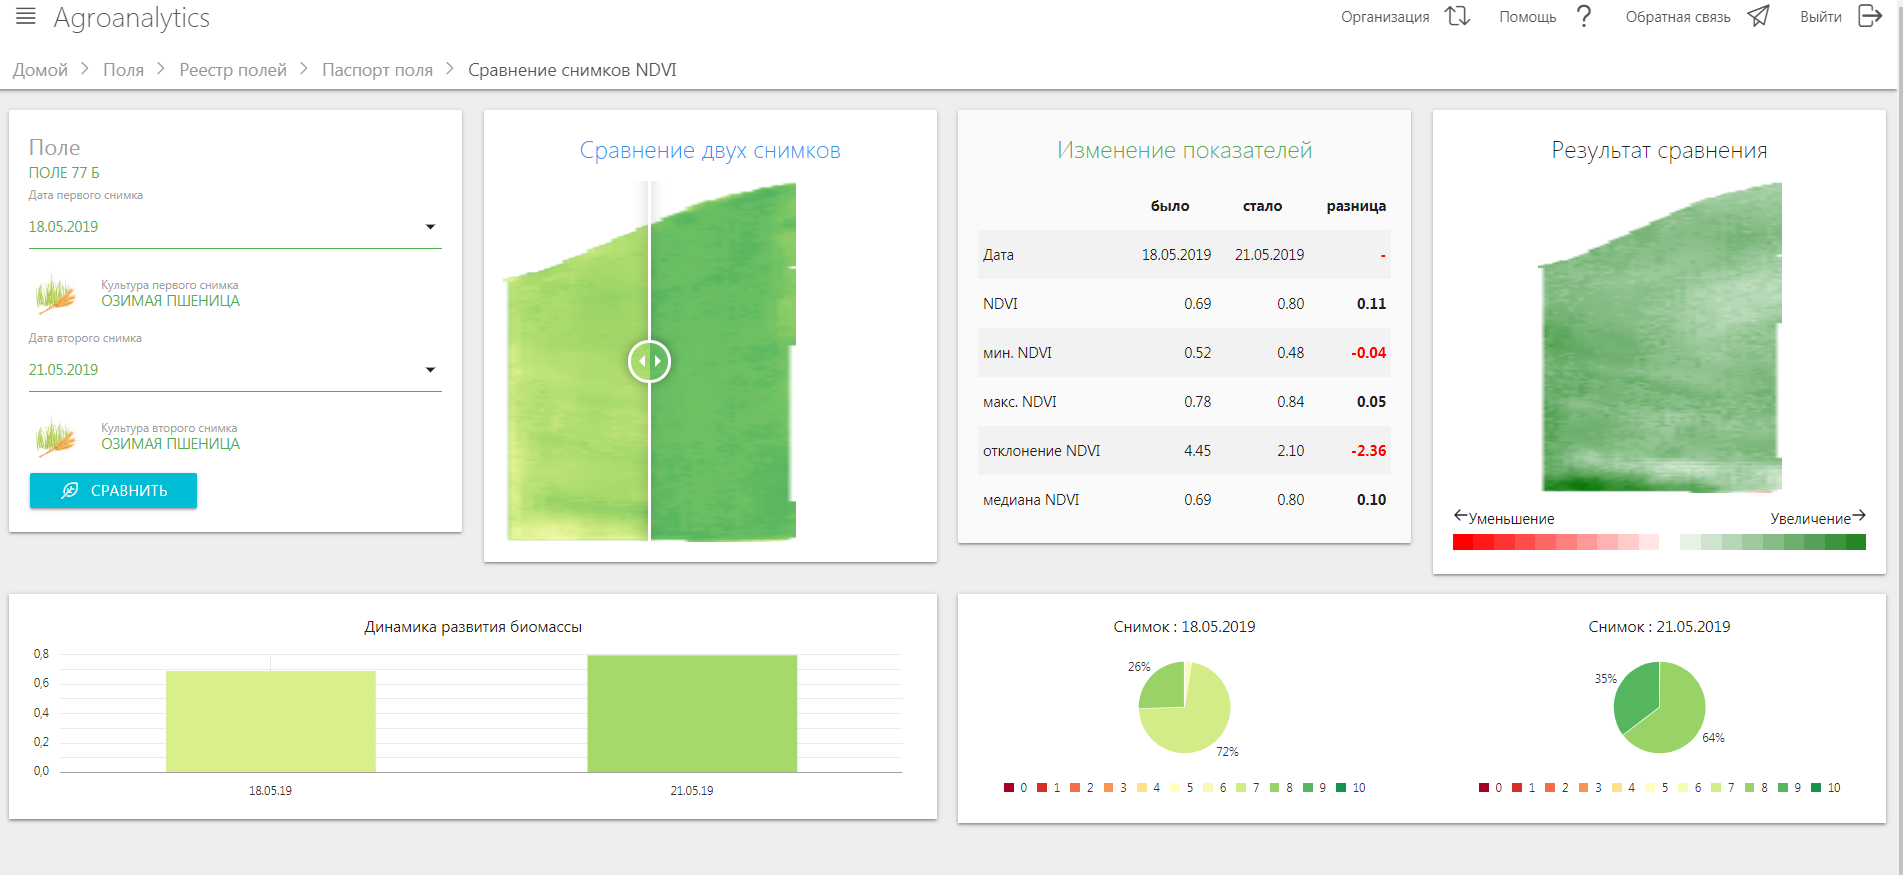The width and height of the screenshot is (1903, 875).
Task: Click the second snapshot wheat crop icon
Action: 56,437
